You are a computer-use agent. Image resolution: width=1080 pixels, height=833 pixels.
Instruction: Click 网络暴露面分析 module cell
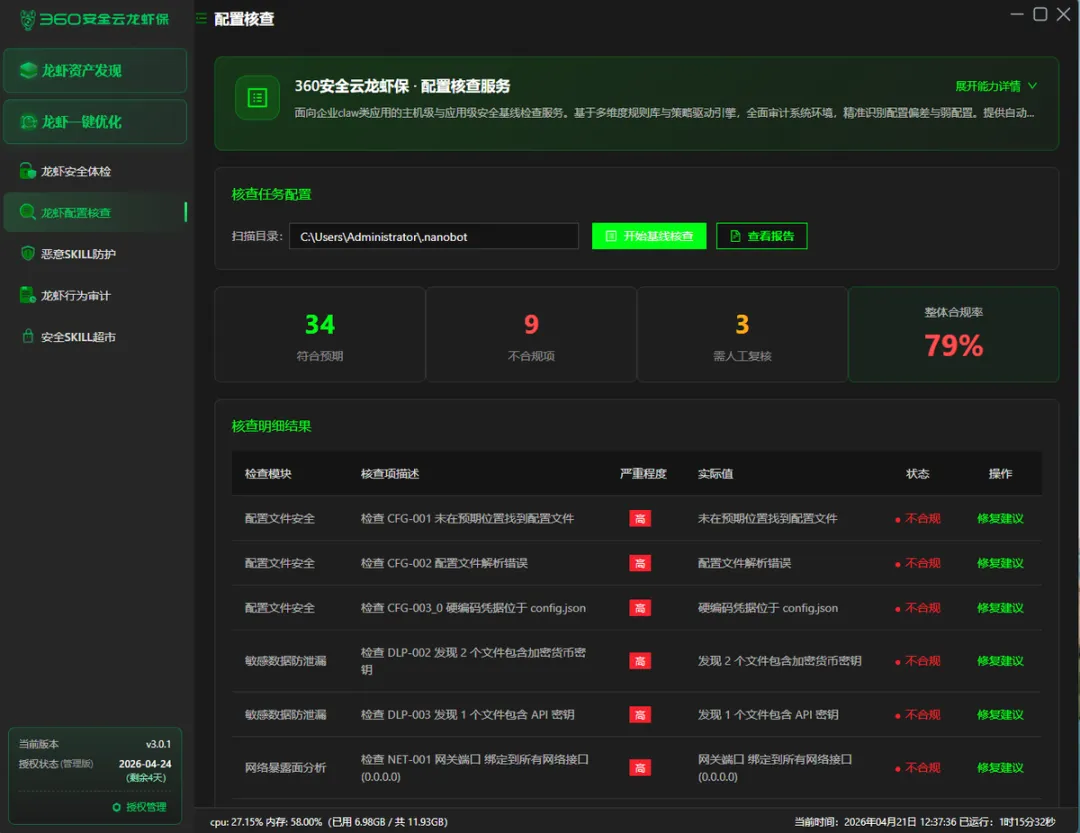click(285, 768)
